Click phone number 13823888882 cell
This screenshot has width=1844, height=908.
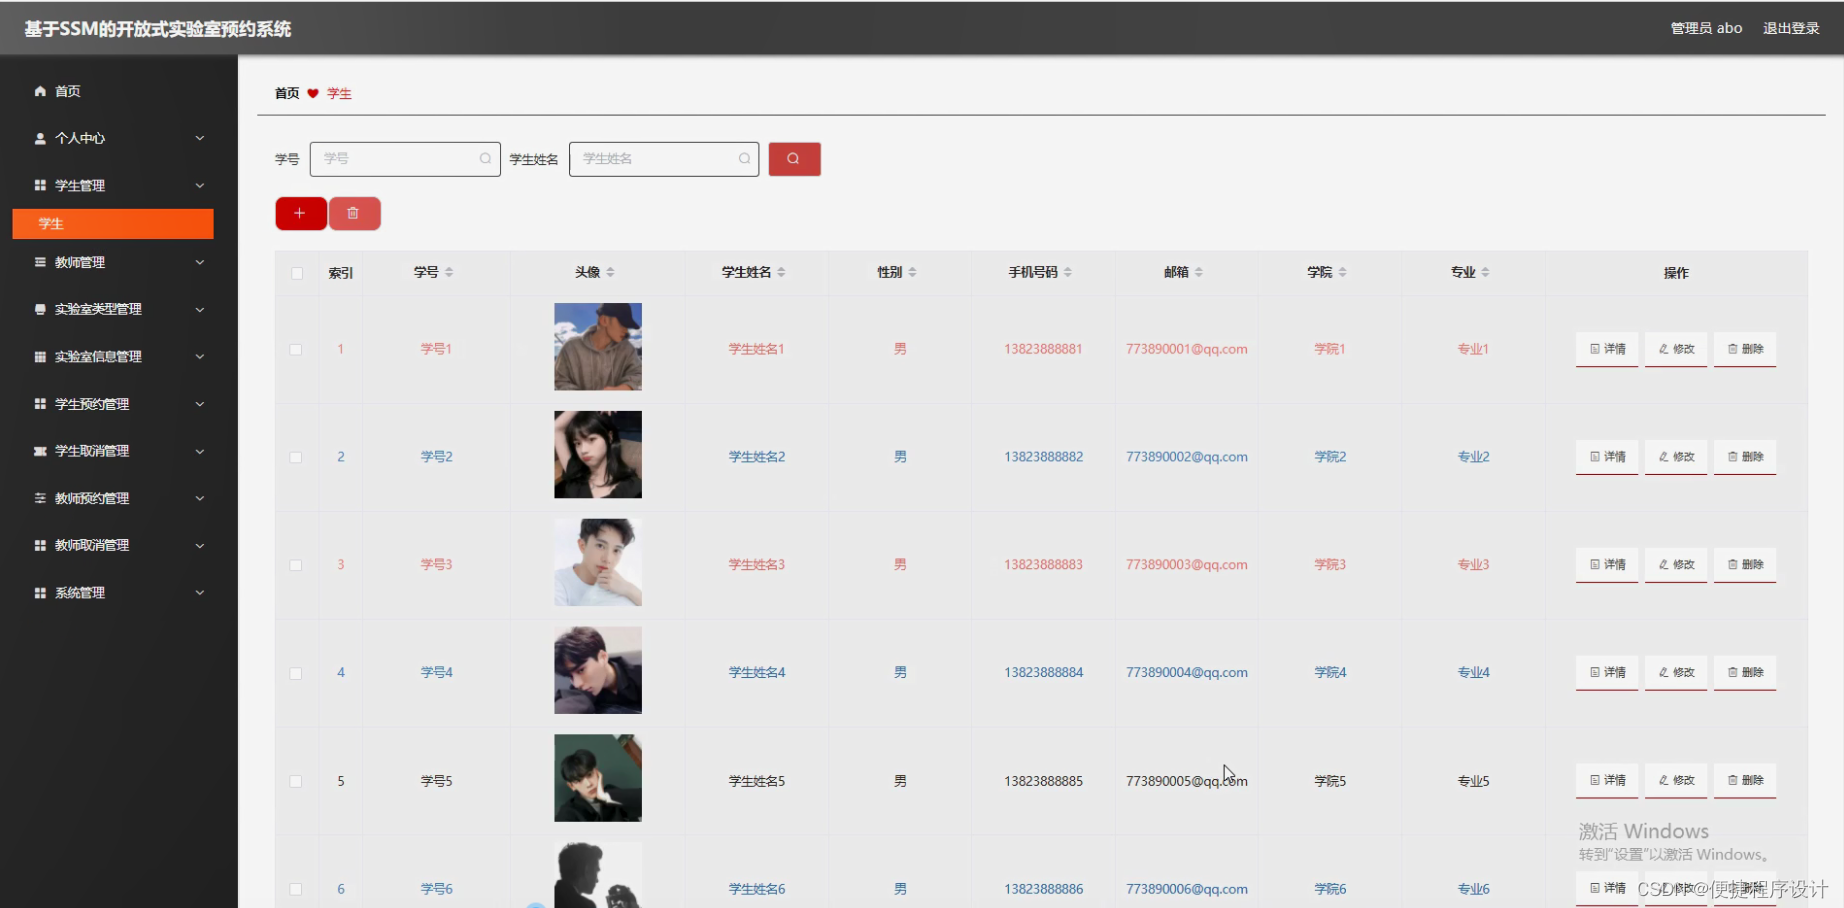point(1043,457)
